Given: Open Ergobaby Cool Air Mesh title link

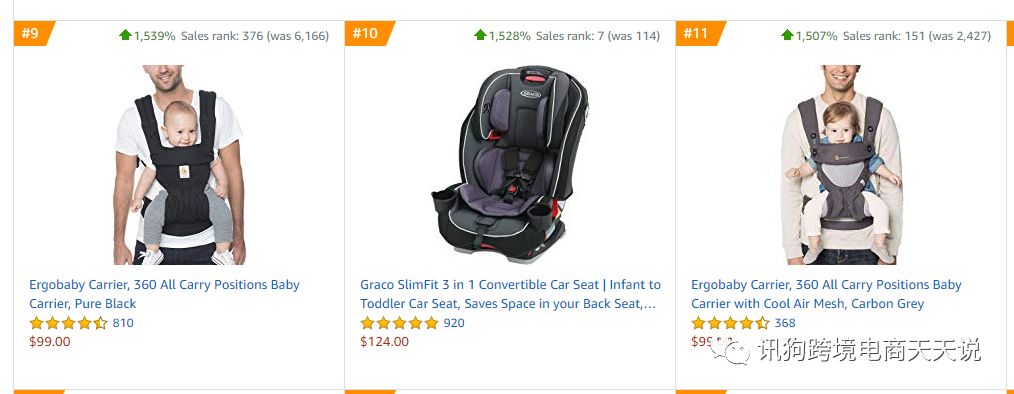Looking at the screenshot, I should 826,294.
